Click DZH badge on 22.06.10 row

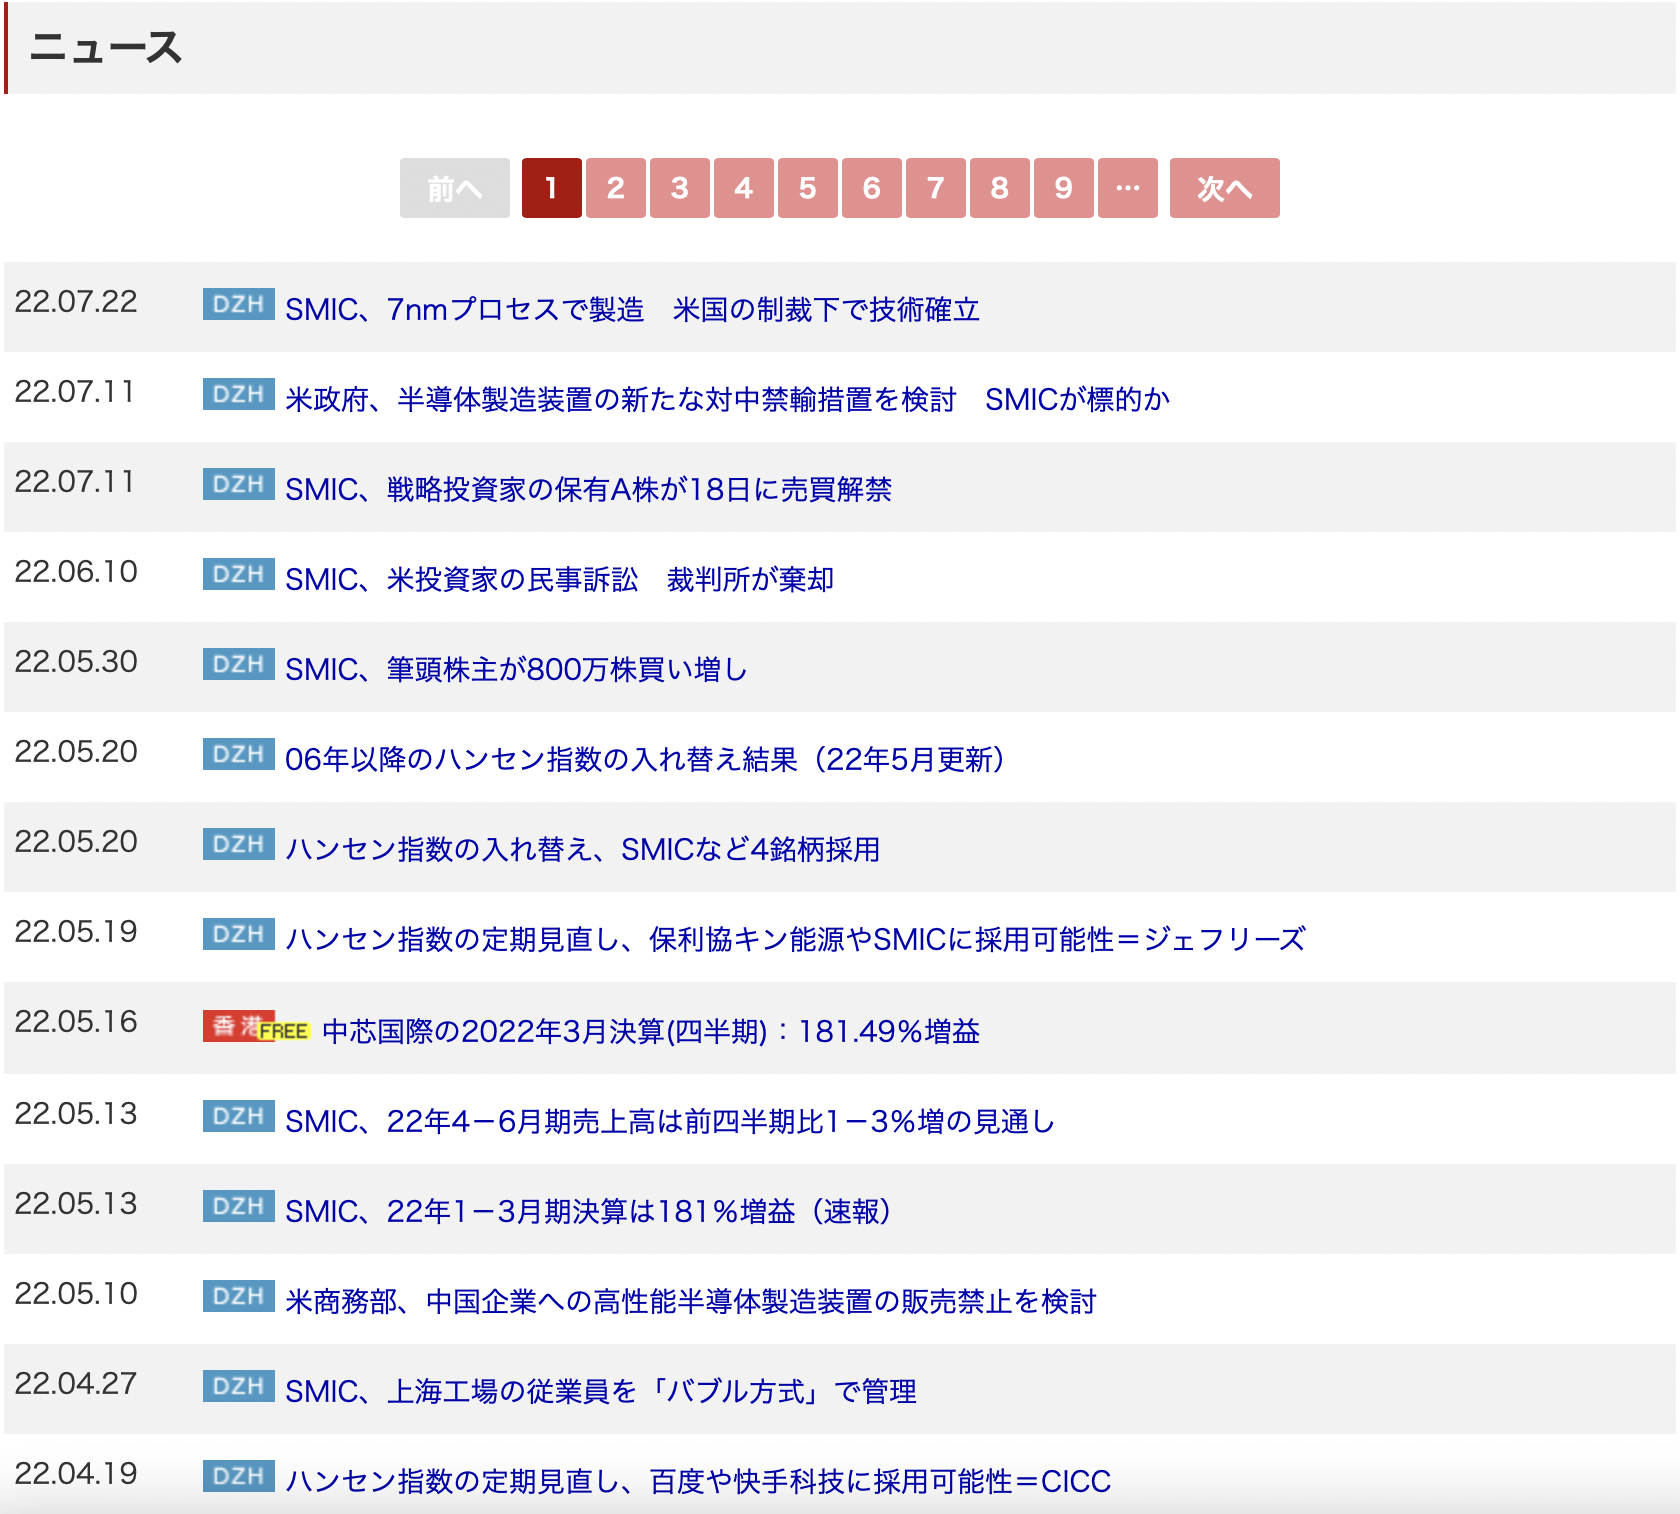[x=238, y=574]
